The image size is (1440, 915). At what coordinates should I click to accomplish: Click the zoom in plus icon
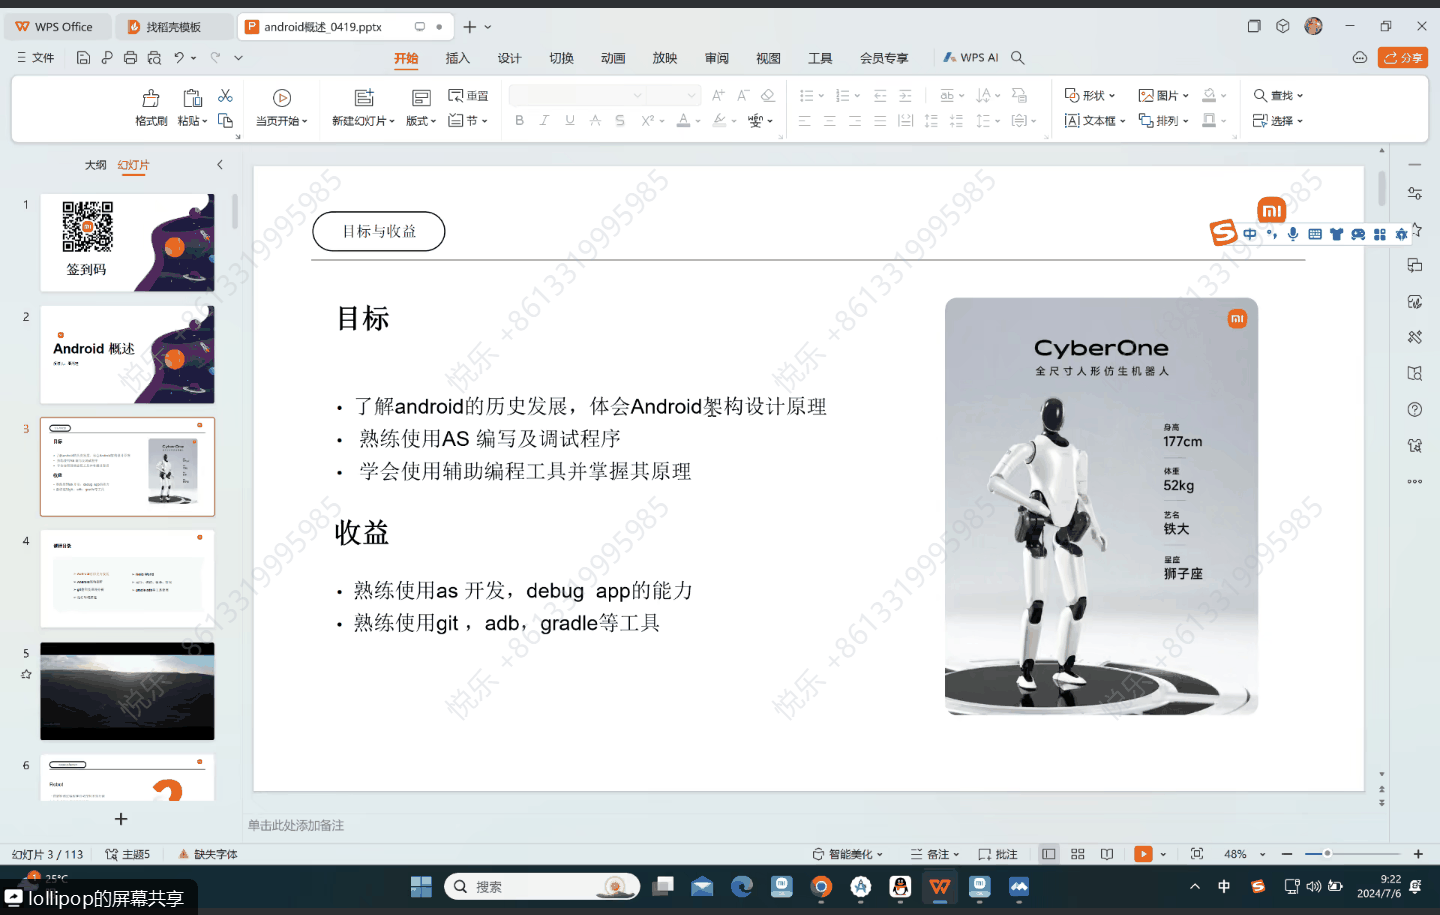(x=1418, y=854)
